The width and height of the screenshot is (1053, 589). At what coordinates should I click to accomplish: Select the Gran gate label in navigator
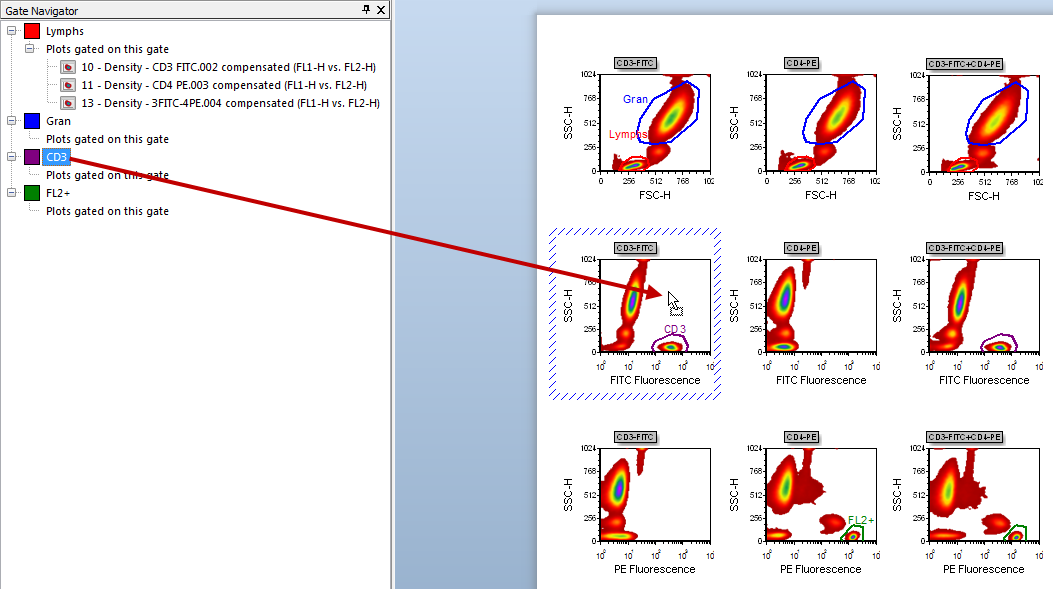[58, 121]
